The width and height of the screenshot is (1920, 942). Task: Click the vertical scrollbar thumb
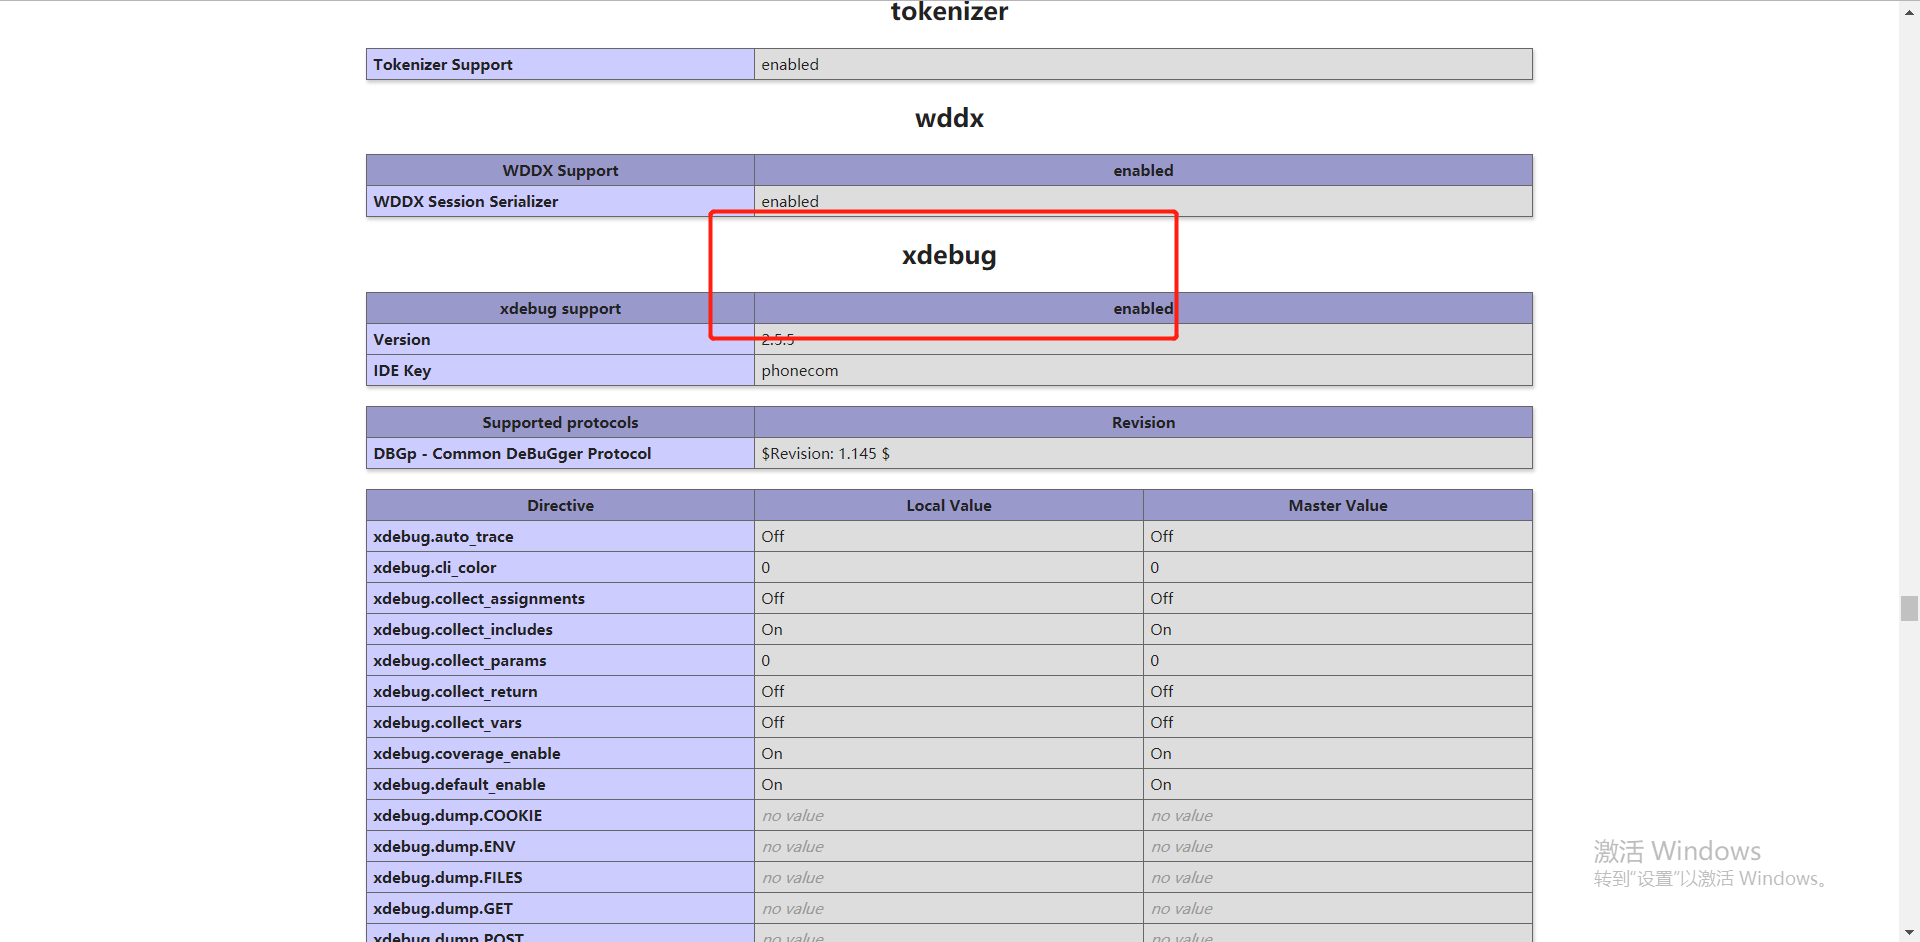pyautogui.click(x=1909, y=608)
